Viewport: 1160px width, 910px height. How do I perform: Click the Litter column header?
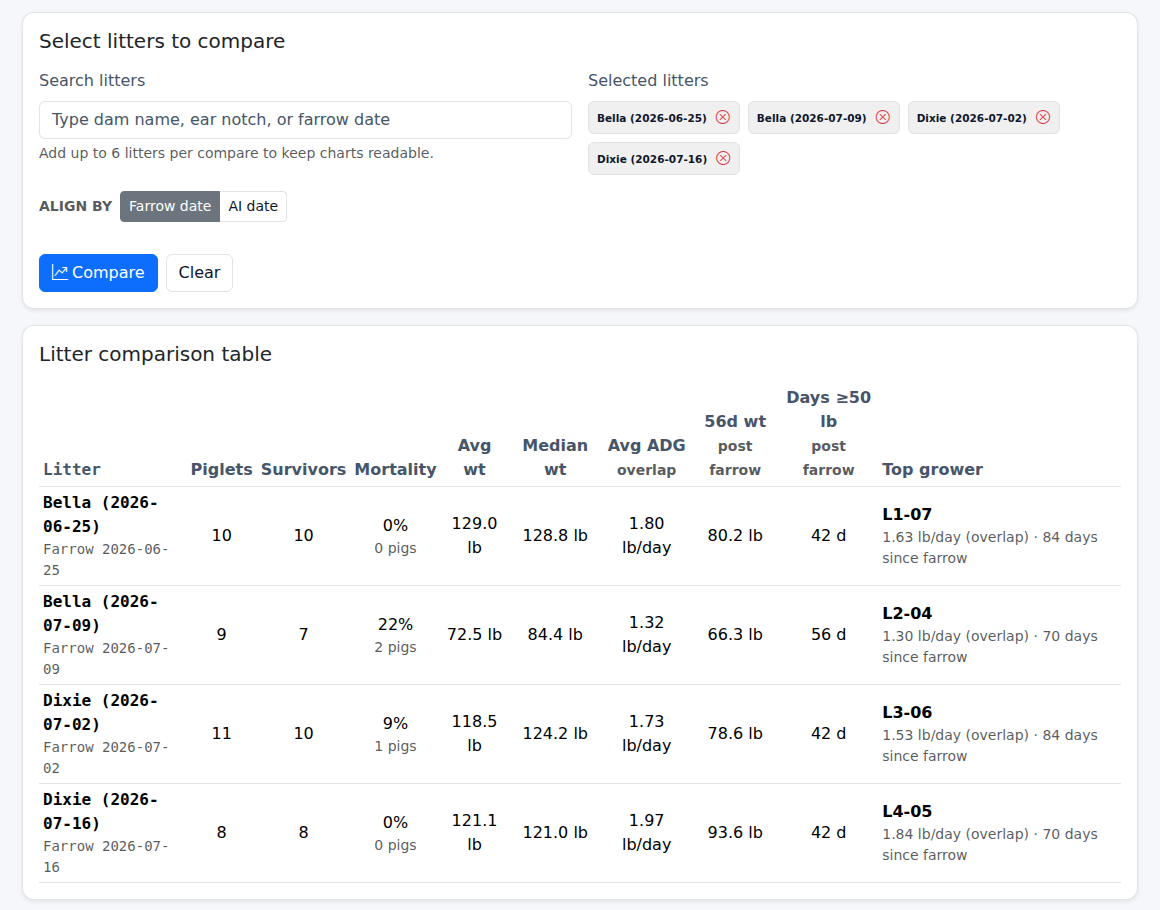tap(72, 469)
